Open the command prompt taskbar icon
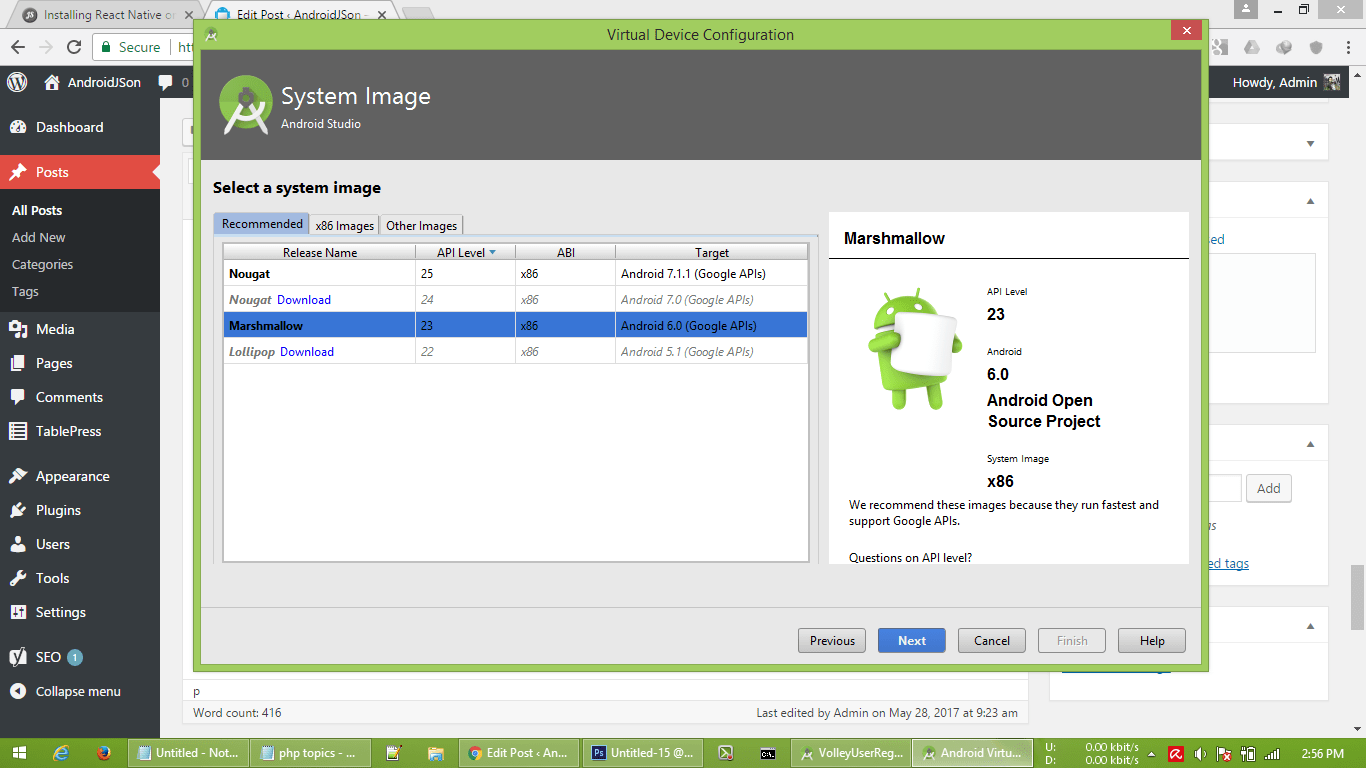Screen dimensions: 1366x768 [767, 753]
